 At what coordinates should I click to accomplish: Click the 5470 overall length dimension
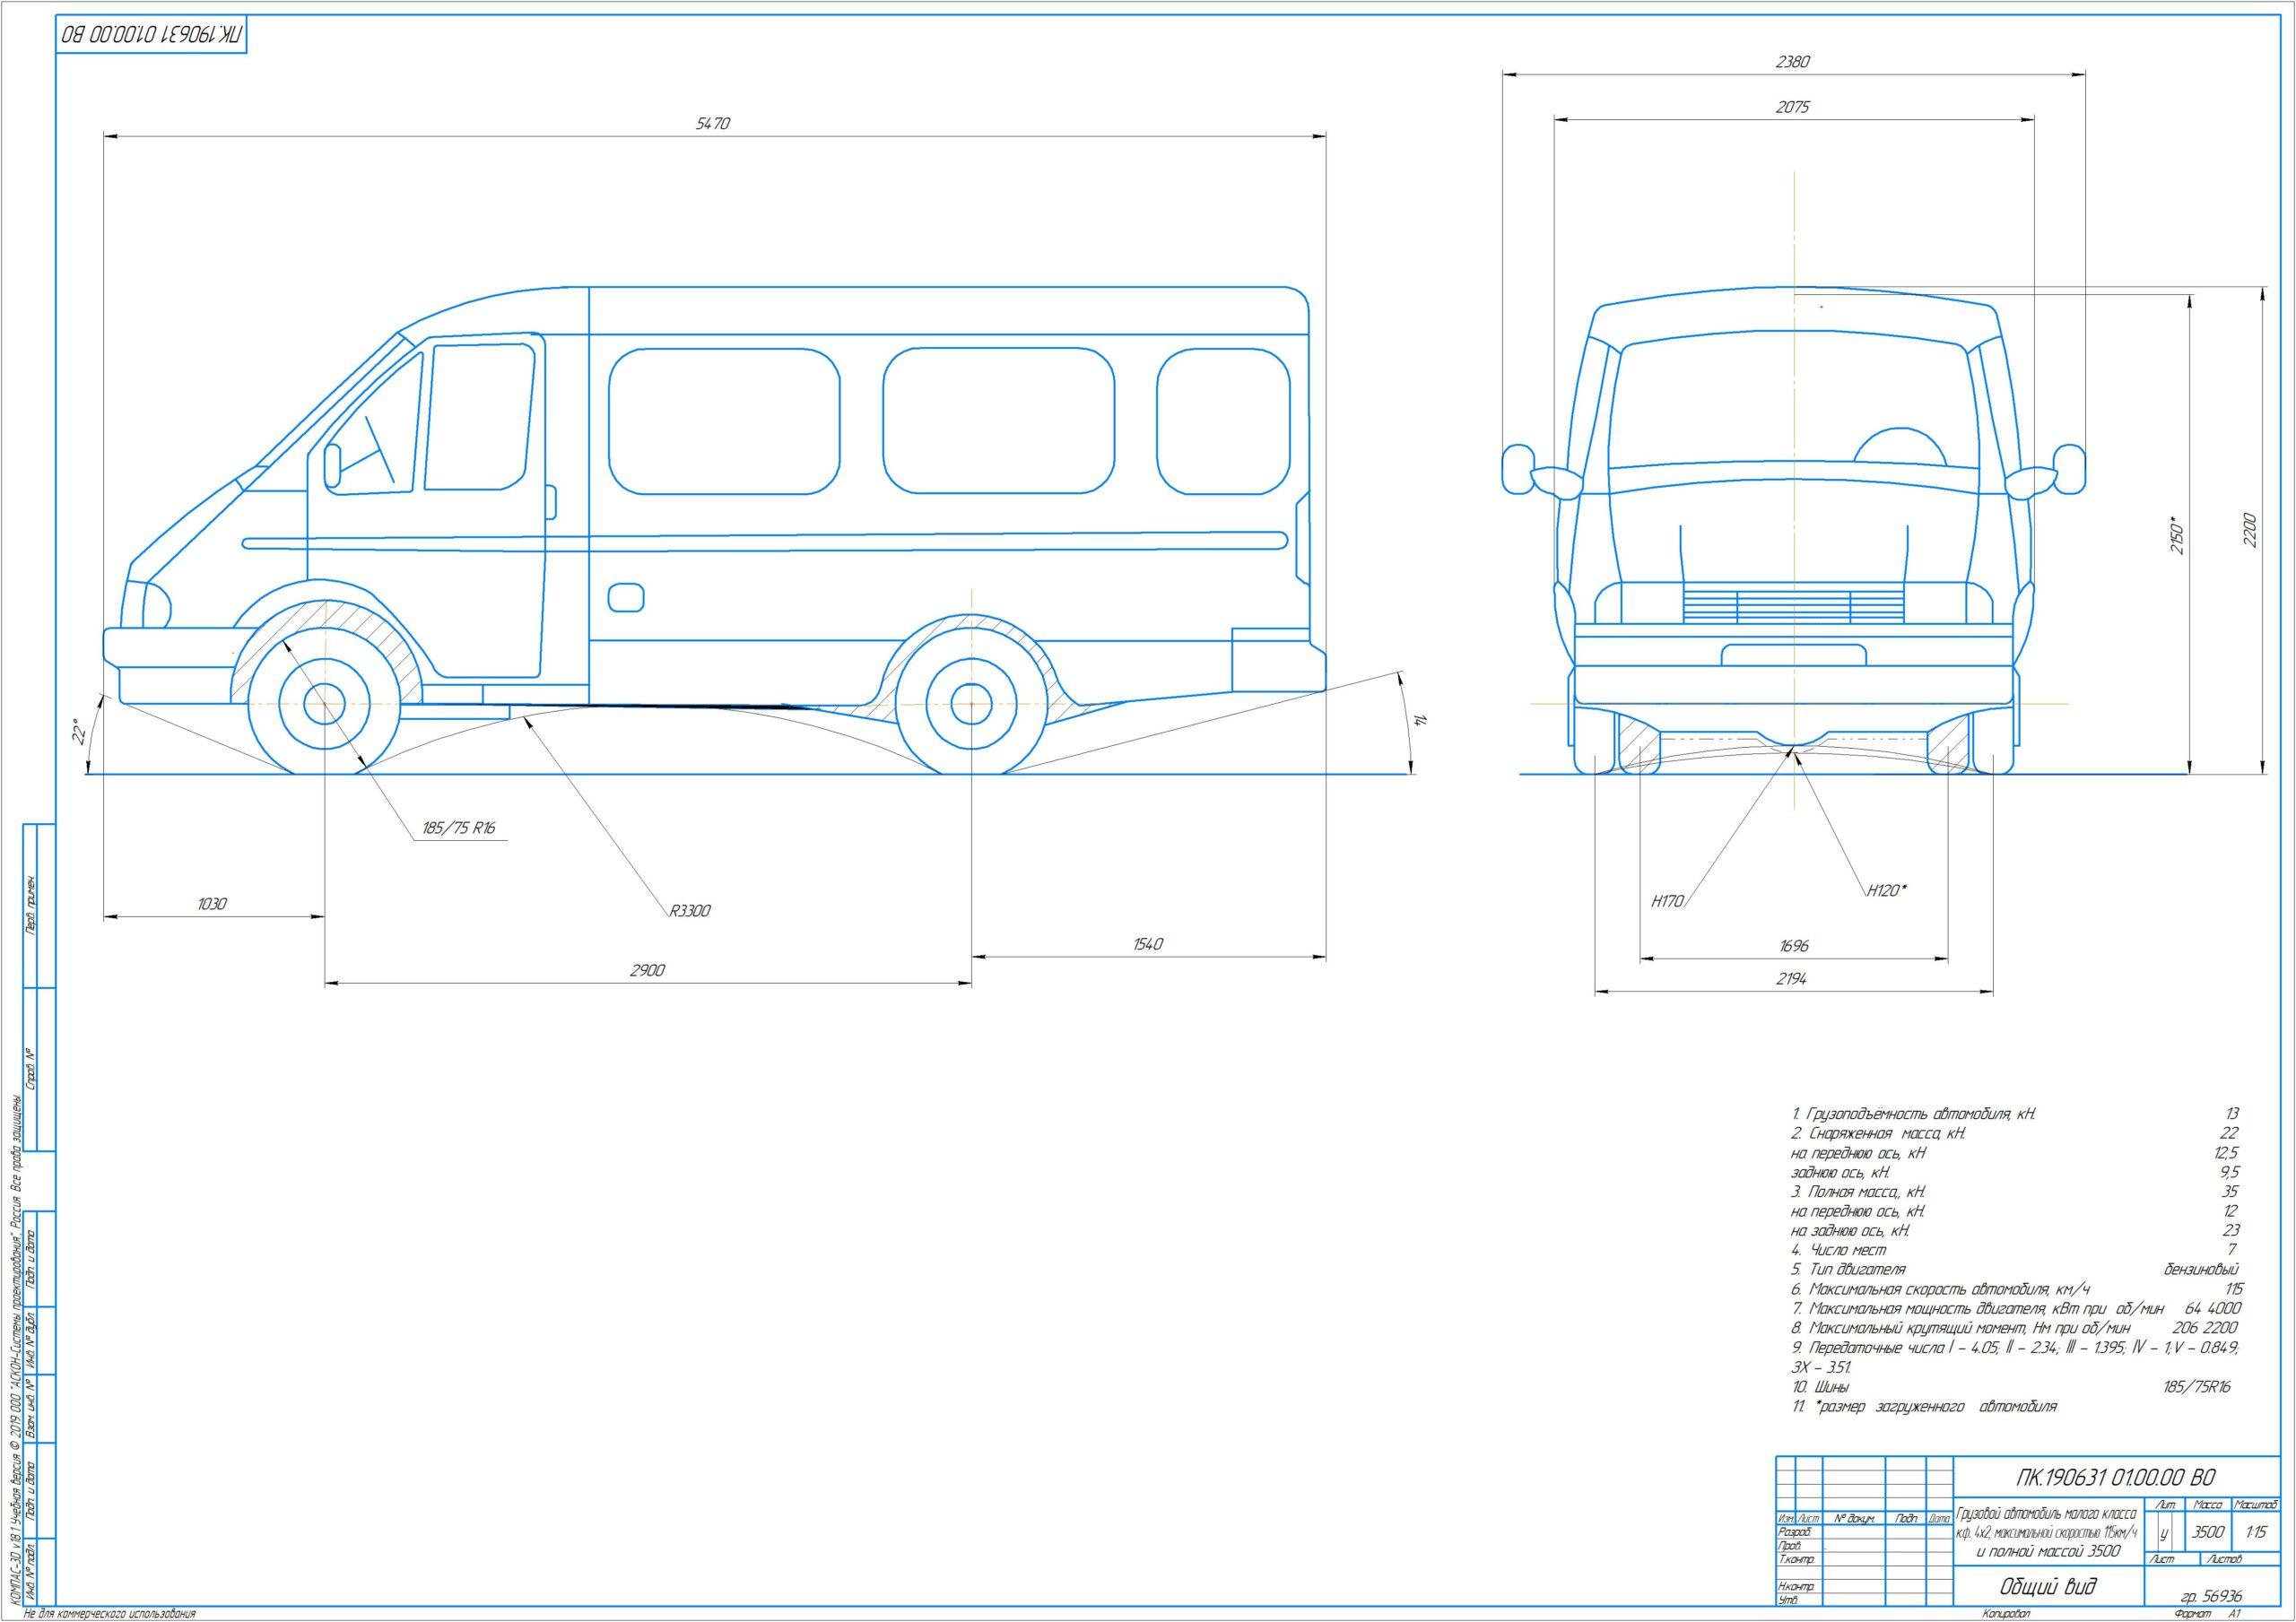tap(714, 124)
